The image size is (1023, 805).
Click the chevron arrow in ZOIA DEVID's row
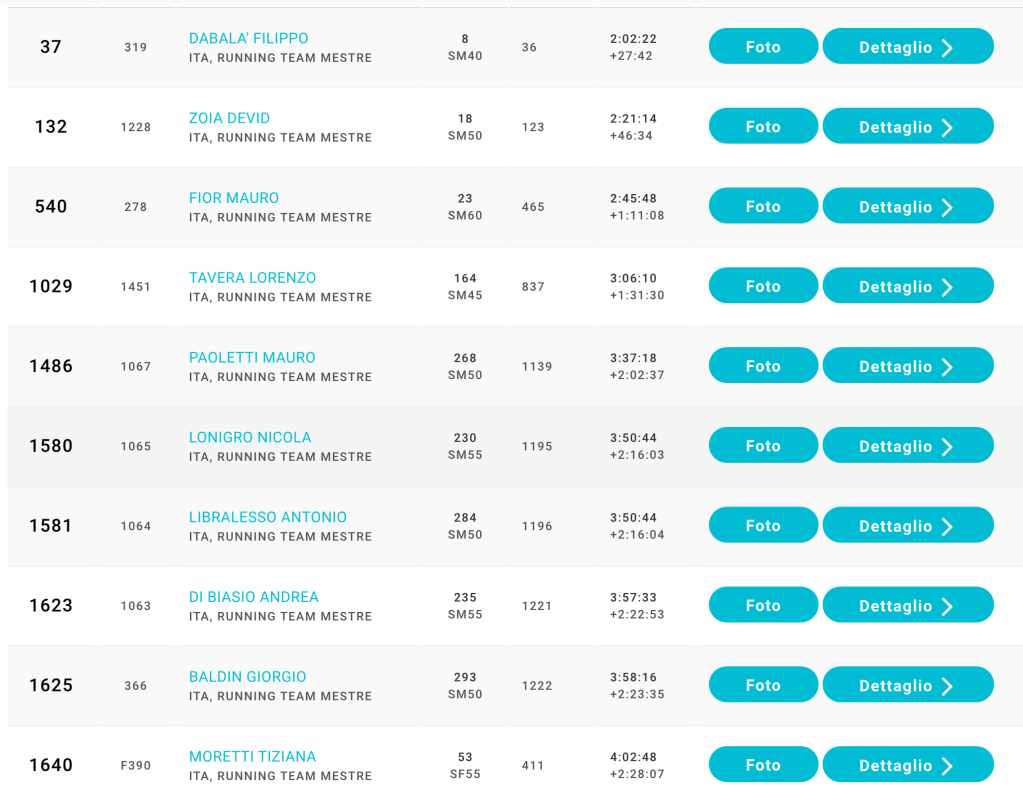click(x=947, y=127)
